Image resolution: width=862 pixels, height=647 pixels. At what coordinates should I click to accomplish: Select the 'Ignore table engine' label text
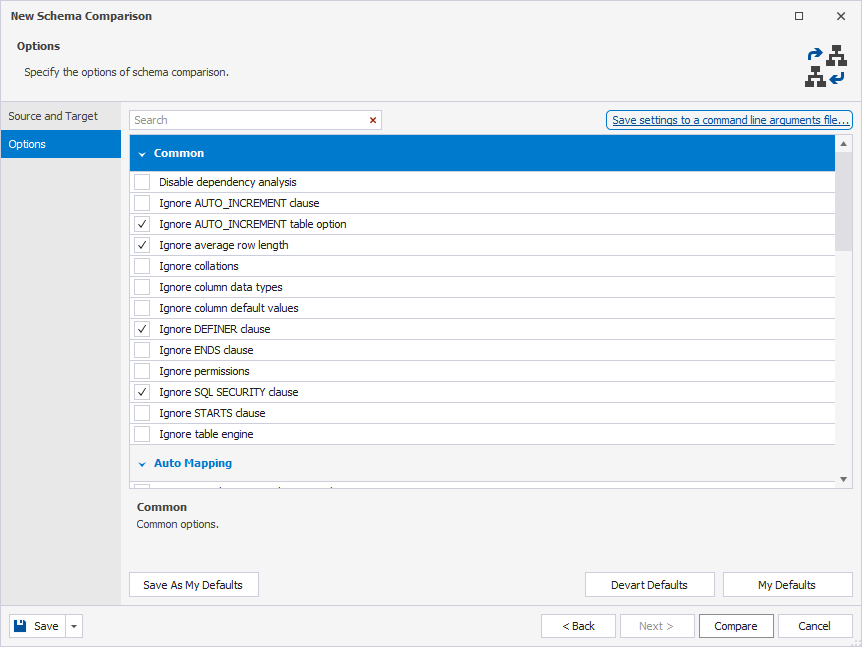[206, 434]
